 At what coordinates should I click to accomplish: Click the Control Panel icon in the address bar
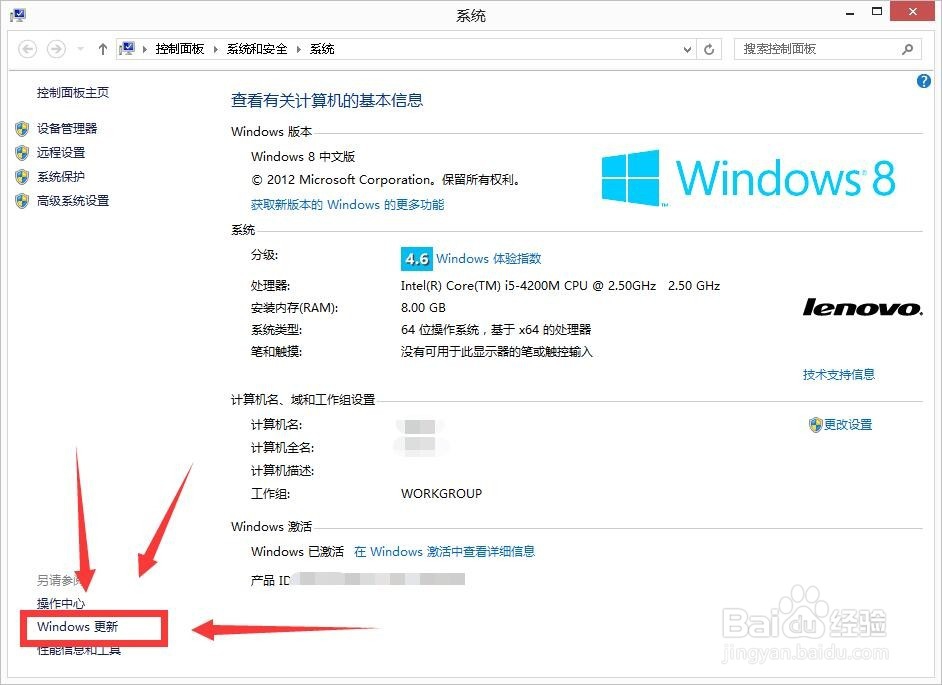tap(128, 48)
